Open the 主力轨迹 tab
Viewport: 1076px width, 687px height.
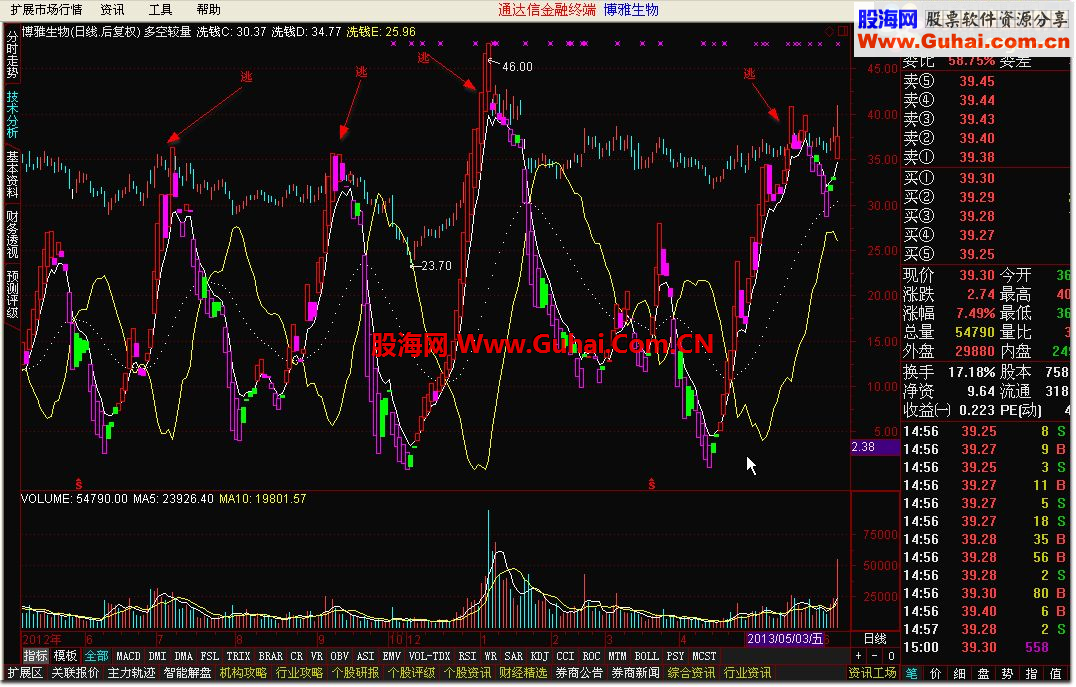(x=132, y=673)
